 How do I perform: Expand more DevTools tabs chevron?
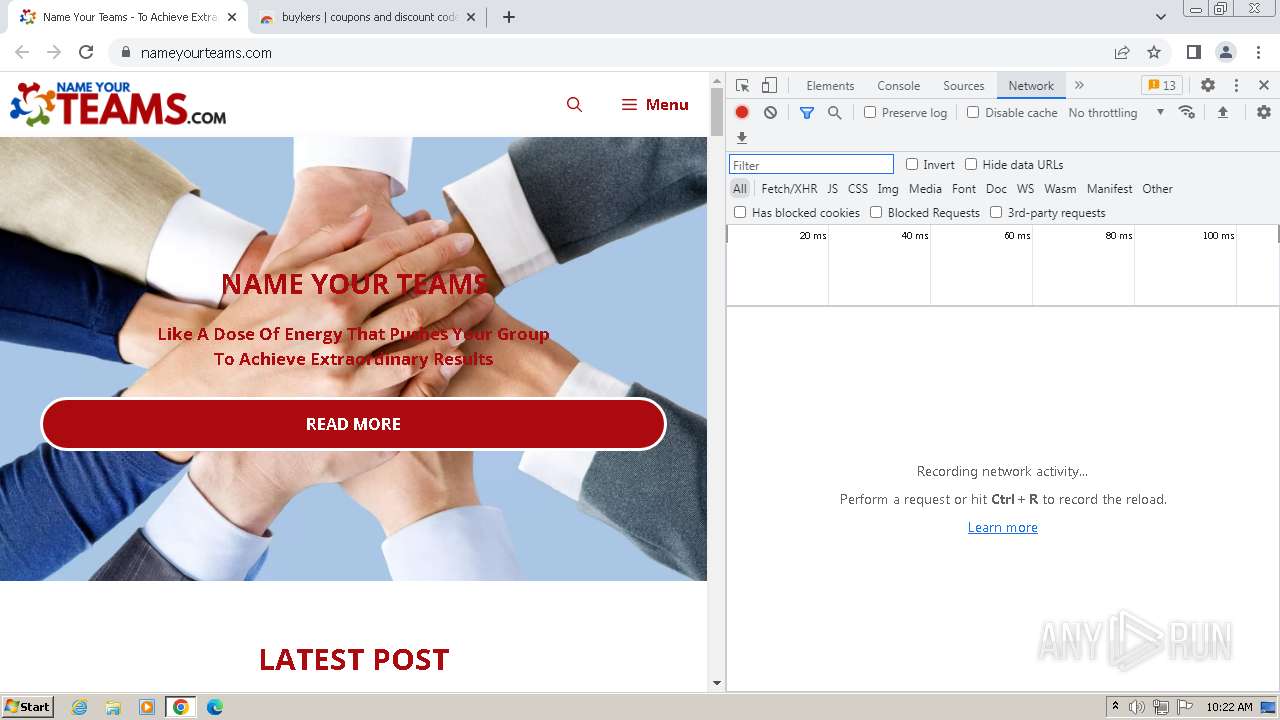[1079, 85]
